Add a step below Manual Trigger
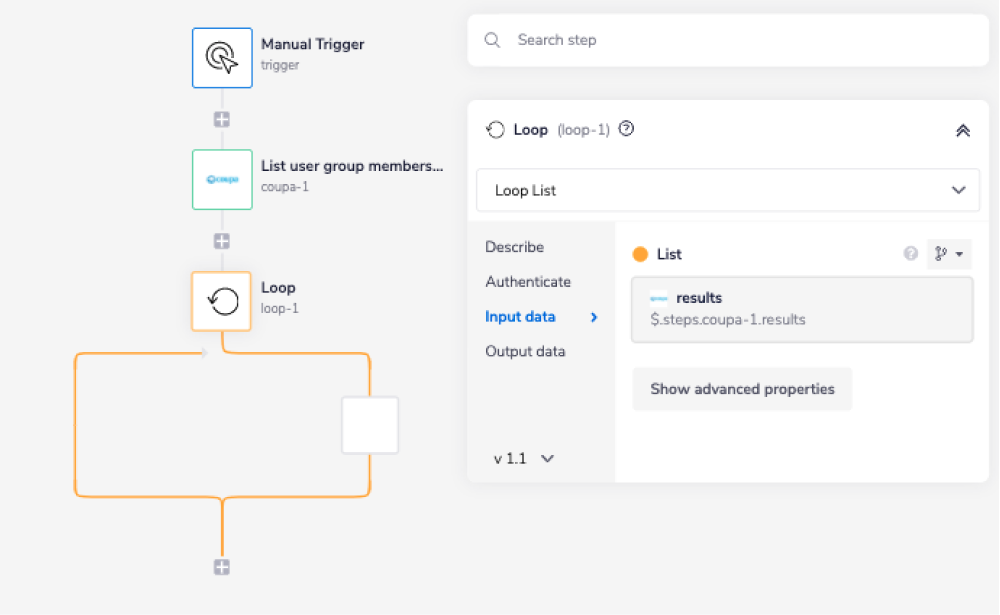Viewport: 1000px width, 615px height. [x=221, y=118]
